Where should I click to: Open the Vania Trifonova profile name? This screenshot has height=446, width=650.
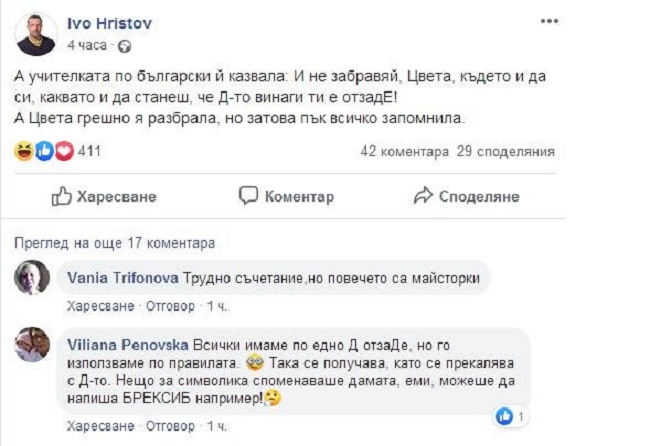123,278
